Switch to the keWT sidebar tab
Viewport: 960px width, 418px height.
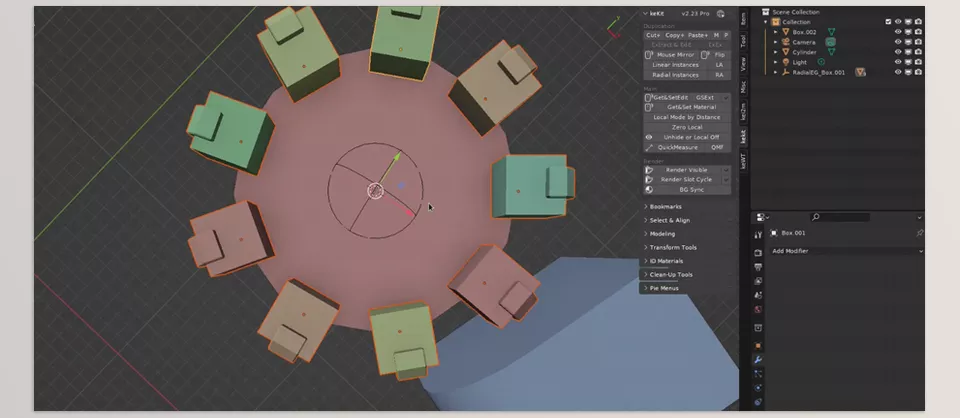[x=744, y=162]
